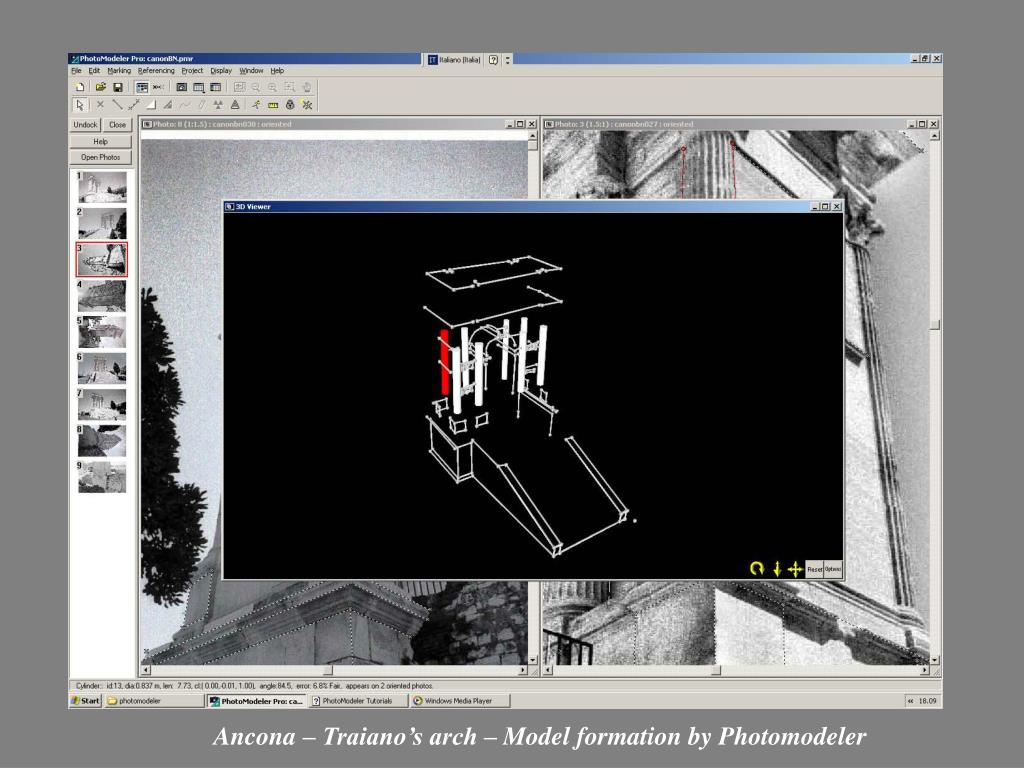Switch to photomodeler folder taskbar item
Viewport: 1024px width, 768px height.
(154, 701)
